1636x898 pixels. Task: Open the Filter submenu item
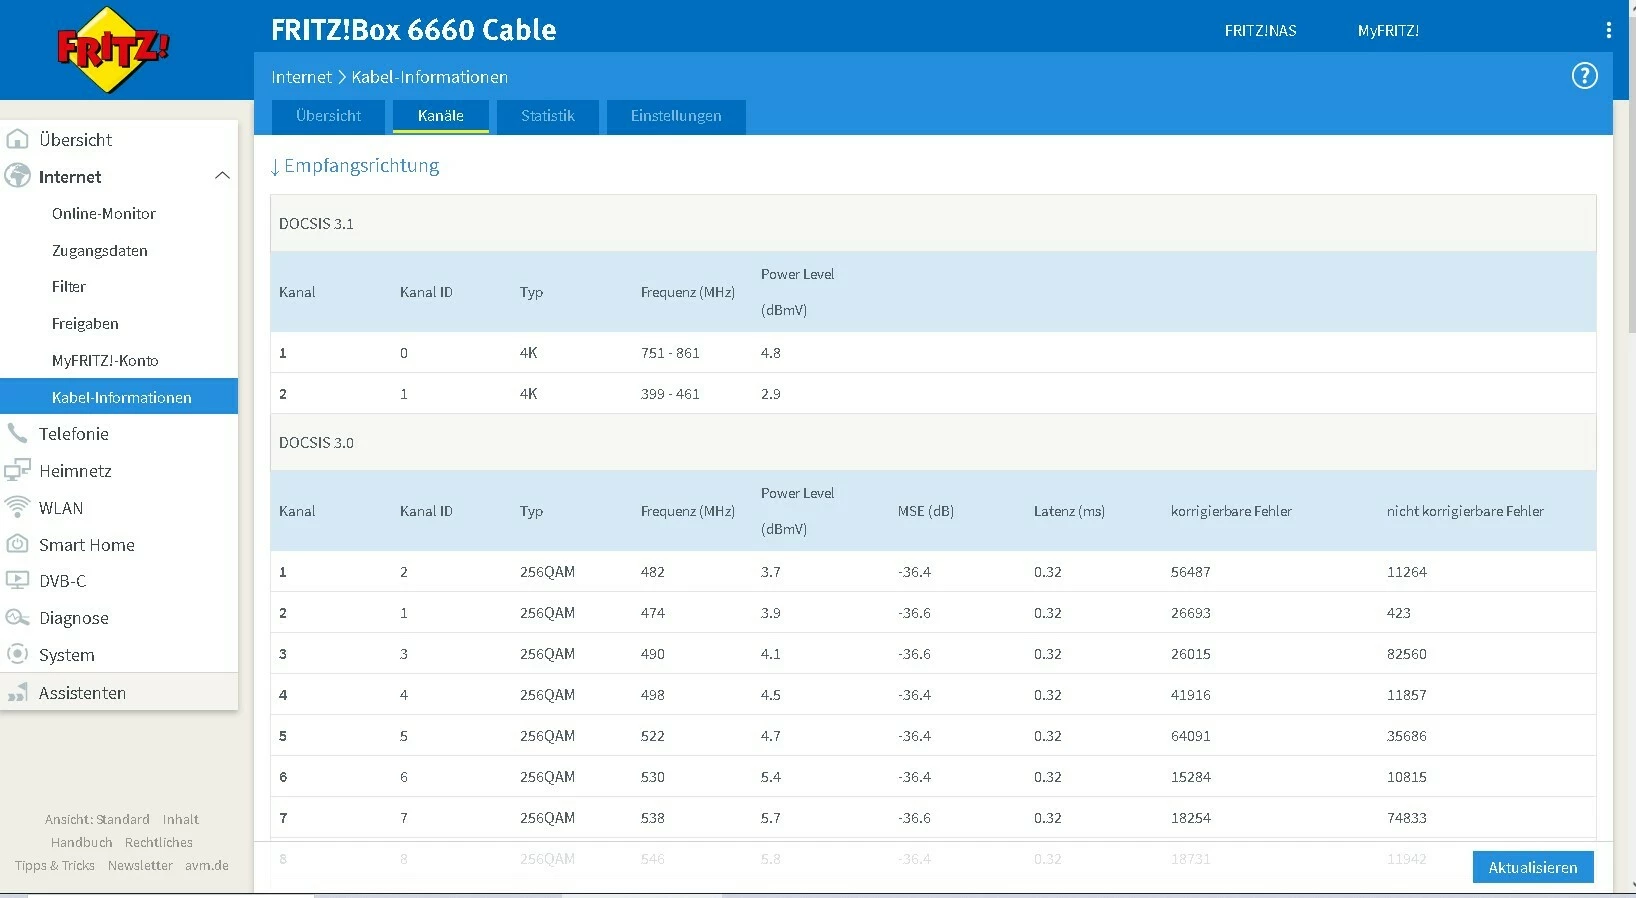[69, 286]
